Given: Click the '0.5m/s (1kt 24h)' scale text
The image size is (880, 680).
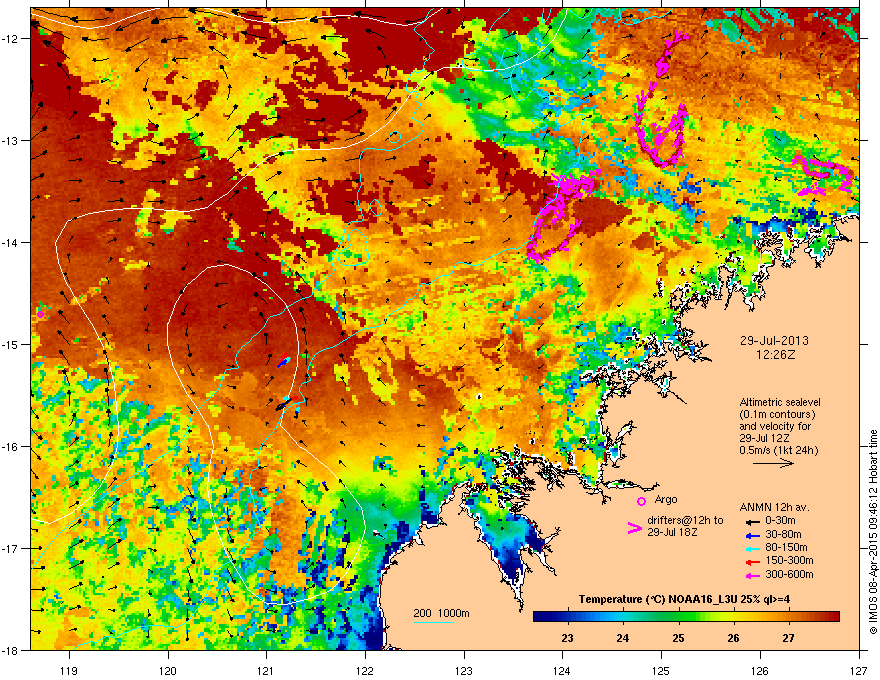Looking at the screenshot, I should pyautogui.click(x=778, y=450).
